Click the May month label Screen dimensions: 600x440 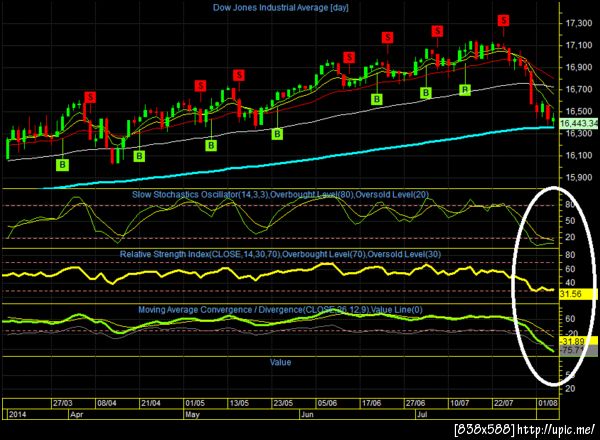point(192,414)
